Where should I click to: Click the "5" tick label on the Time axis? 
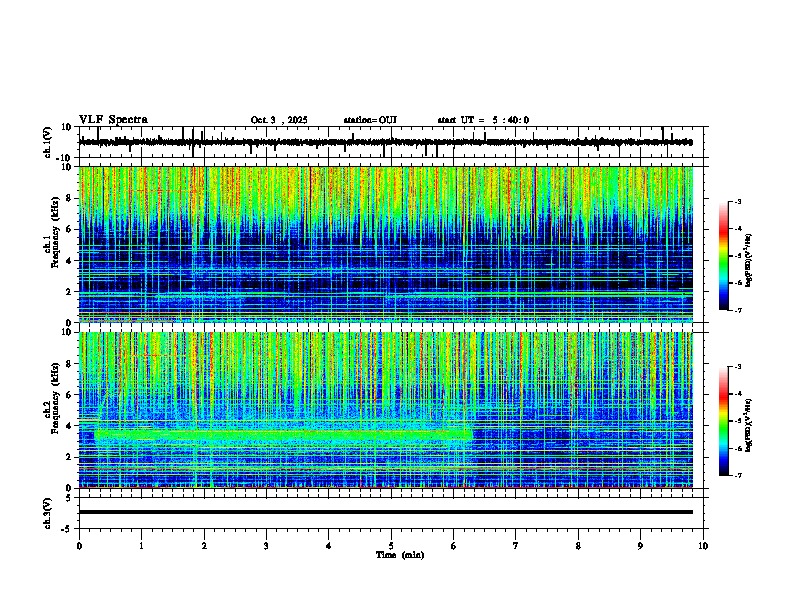point(391,546)
